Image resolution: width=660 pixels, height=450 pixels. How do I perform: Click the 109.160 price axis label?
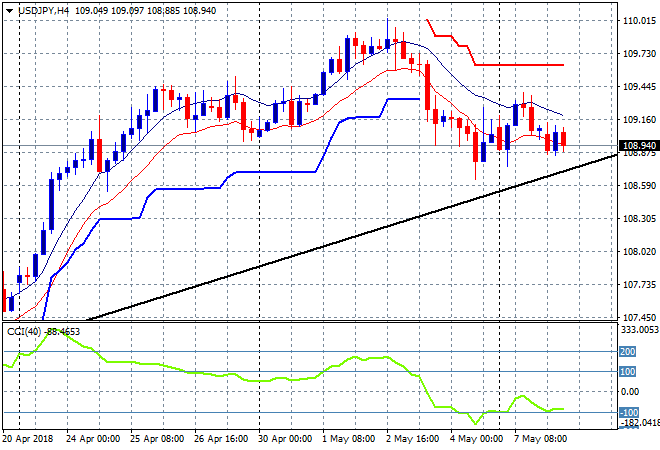point(639,120)
